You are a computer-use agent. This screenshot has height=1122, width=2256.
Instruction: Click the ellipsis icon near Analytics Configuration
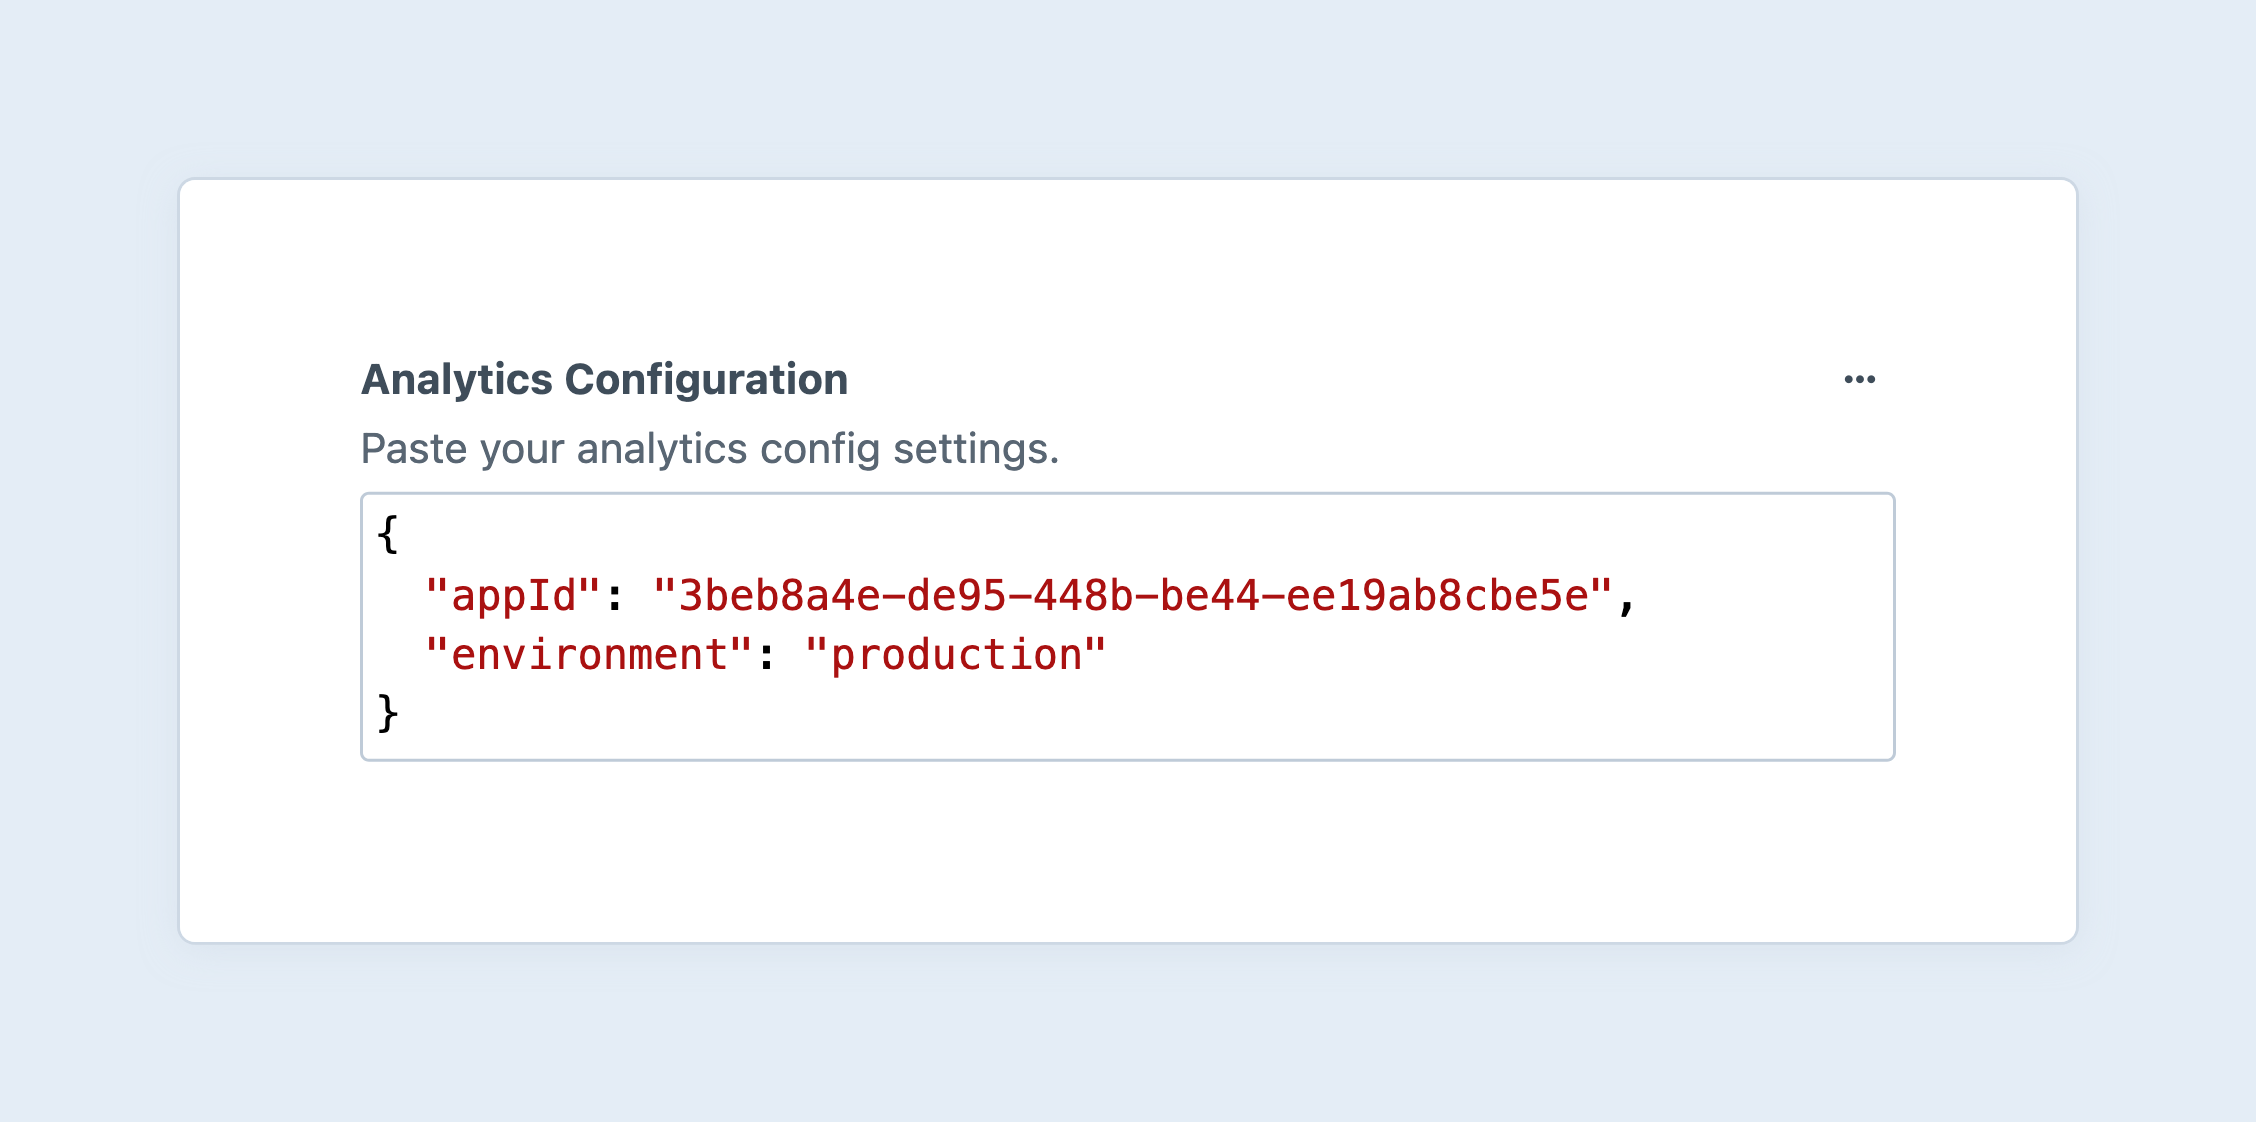(x=1861, y=378)
